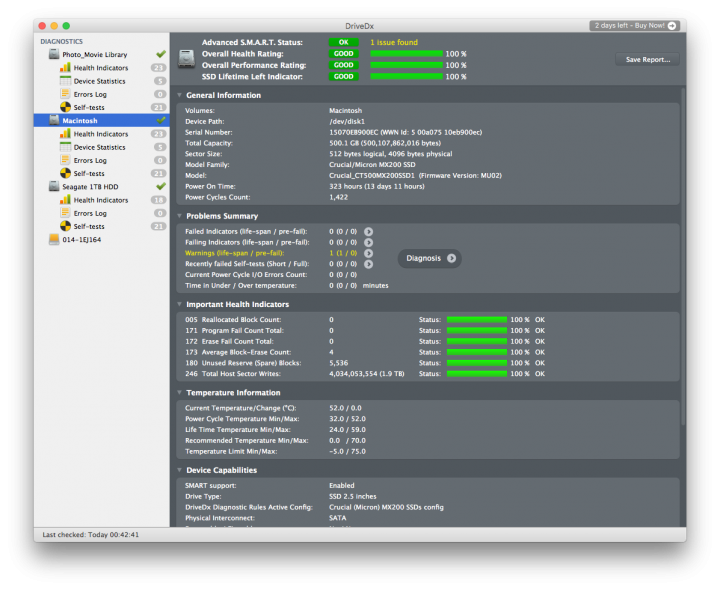Click Current Temperature value 52.0 / 0.0

pos(345,408)
